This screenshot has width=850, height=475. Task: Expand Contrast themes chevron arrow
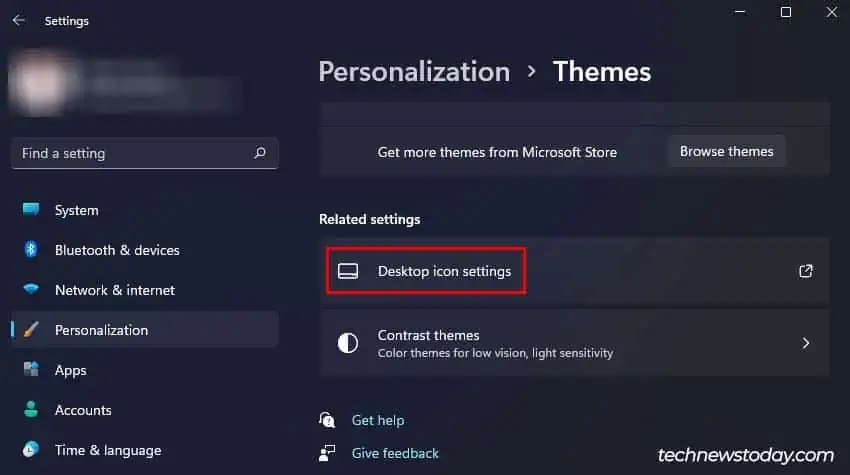click(x=806, y=343)
